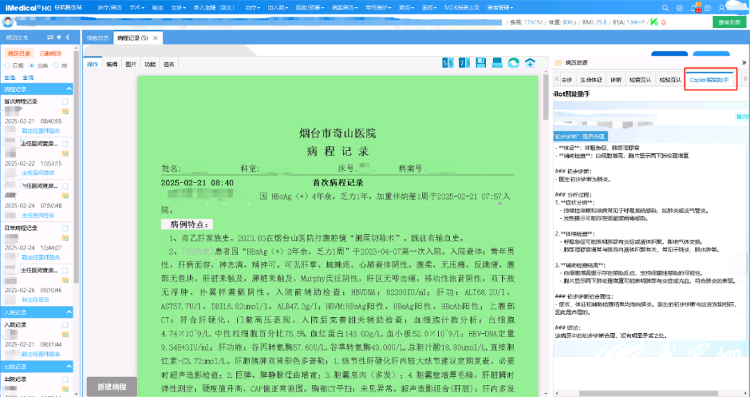Open the user account icon in header
The width and height of the screenshot is (750, 397).
click(x=722, y=8)
